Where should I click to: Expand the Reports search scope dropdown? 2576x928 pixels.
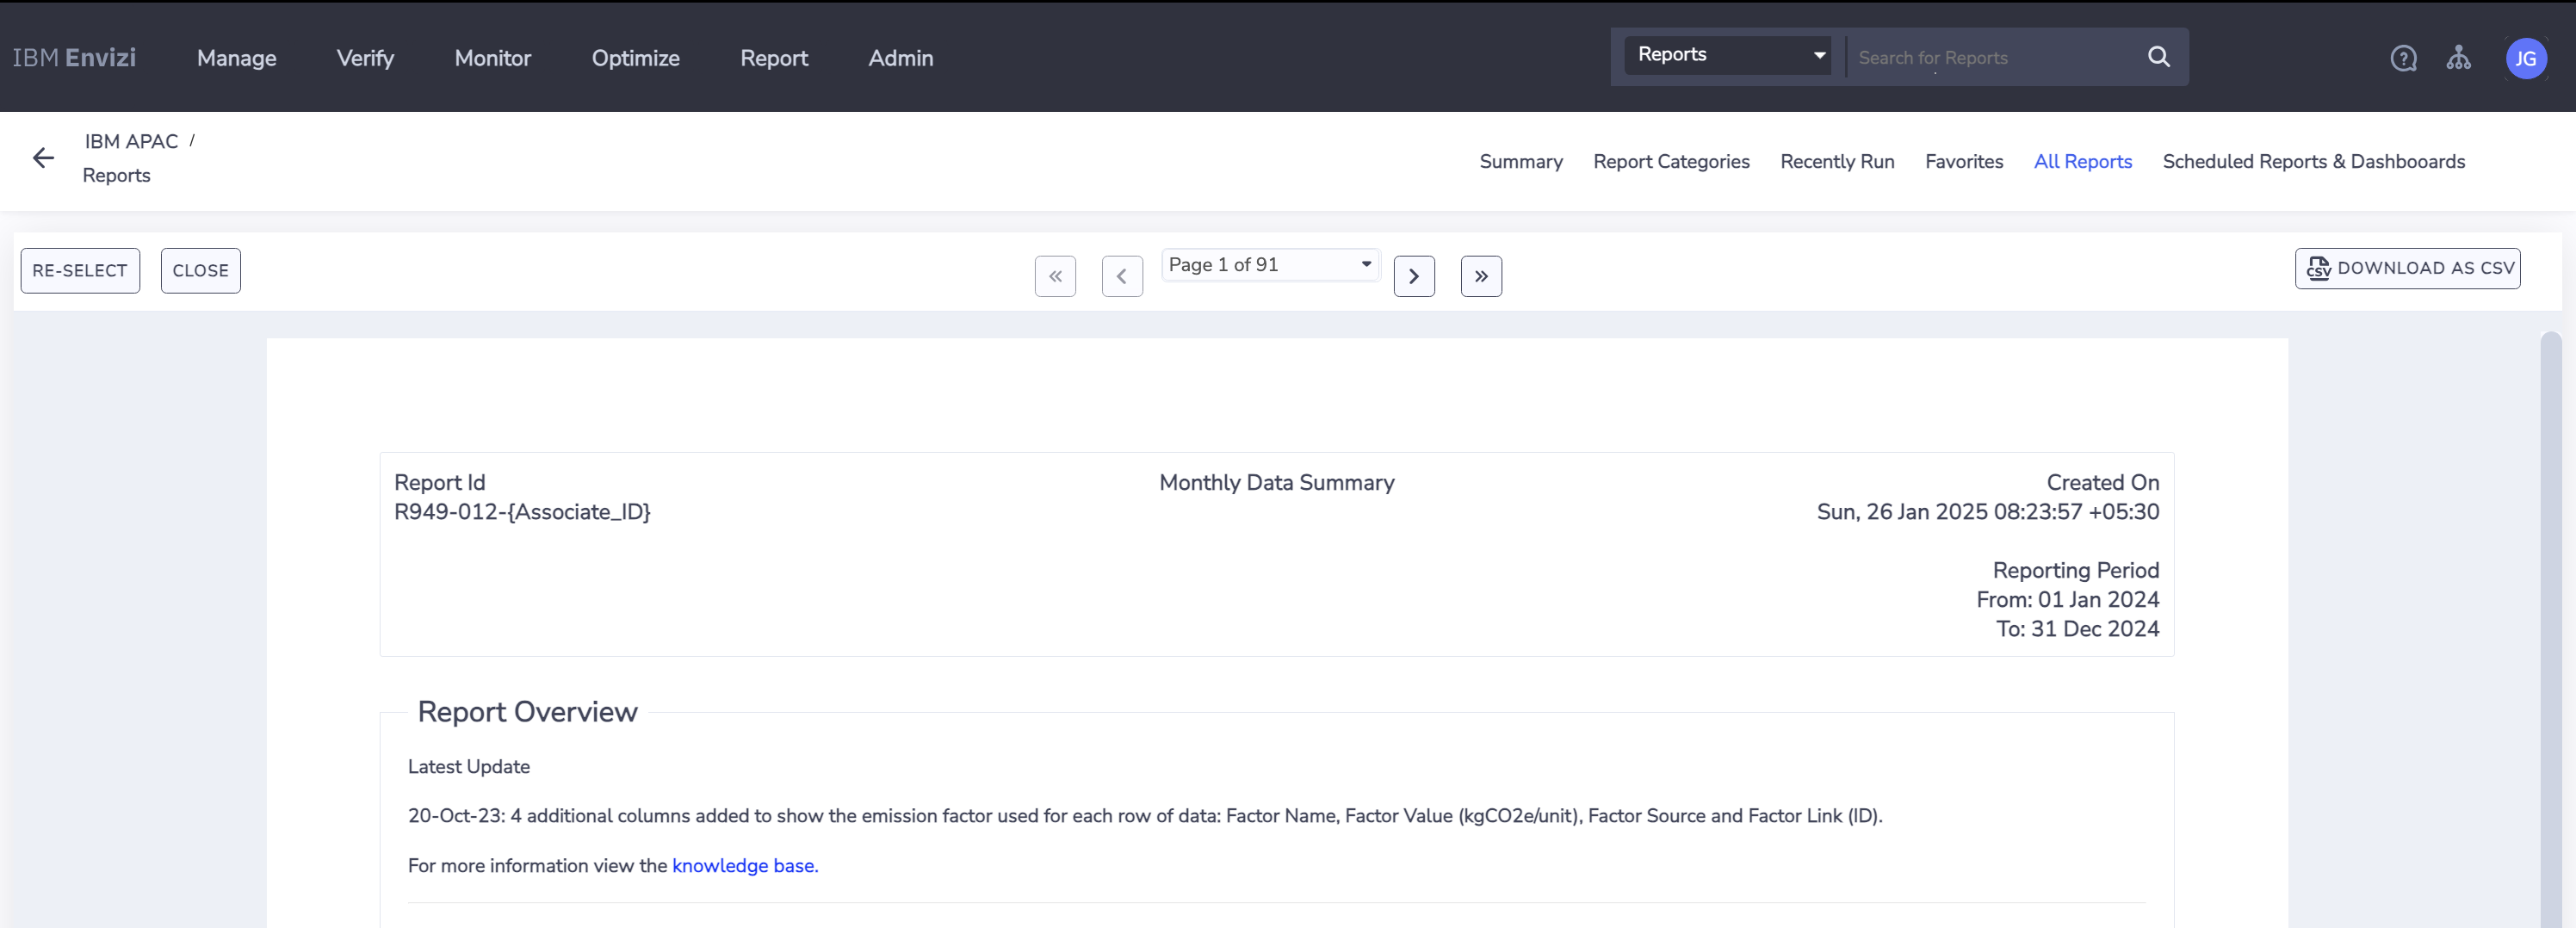pos(1727,55)
